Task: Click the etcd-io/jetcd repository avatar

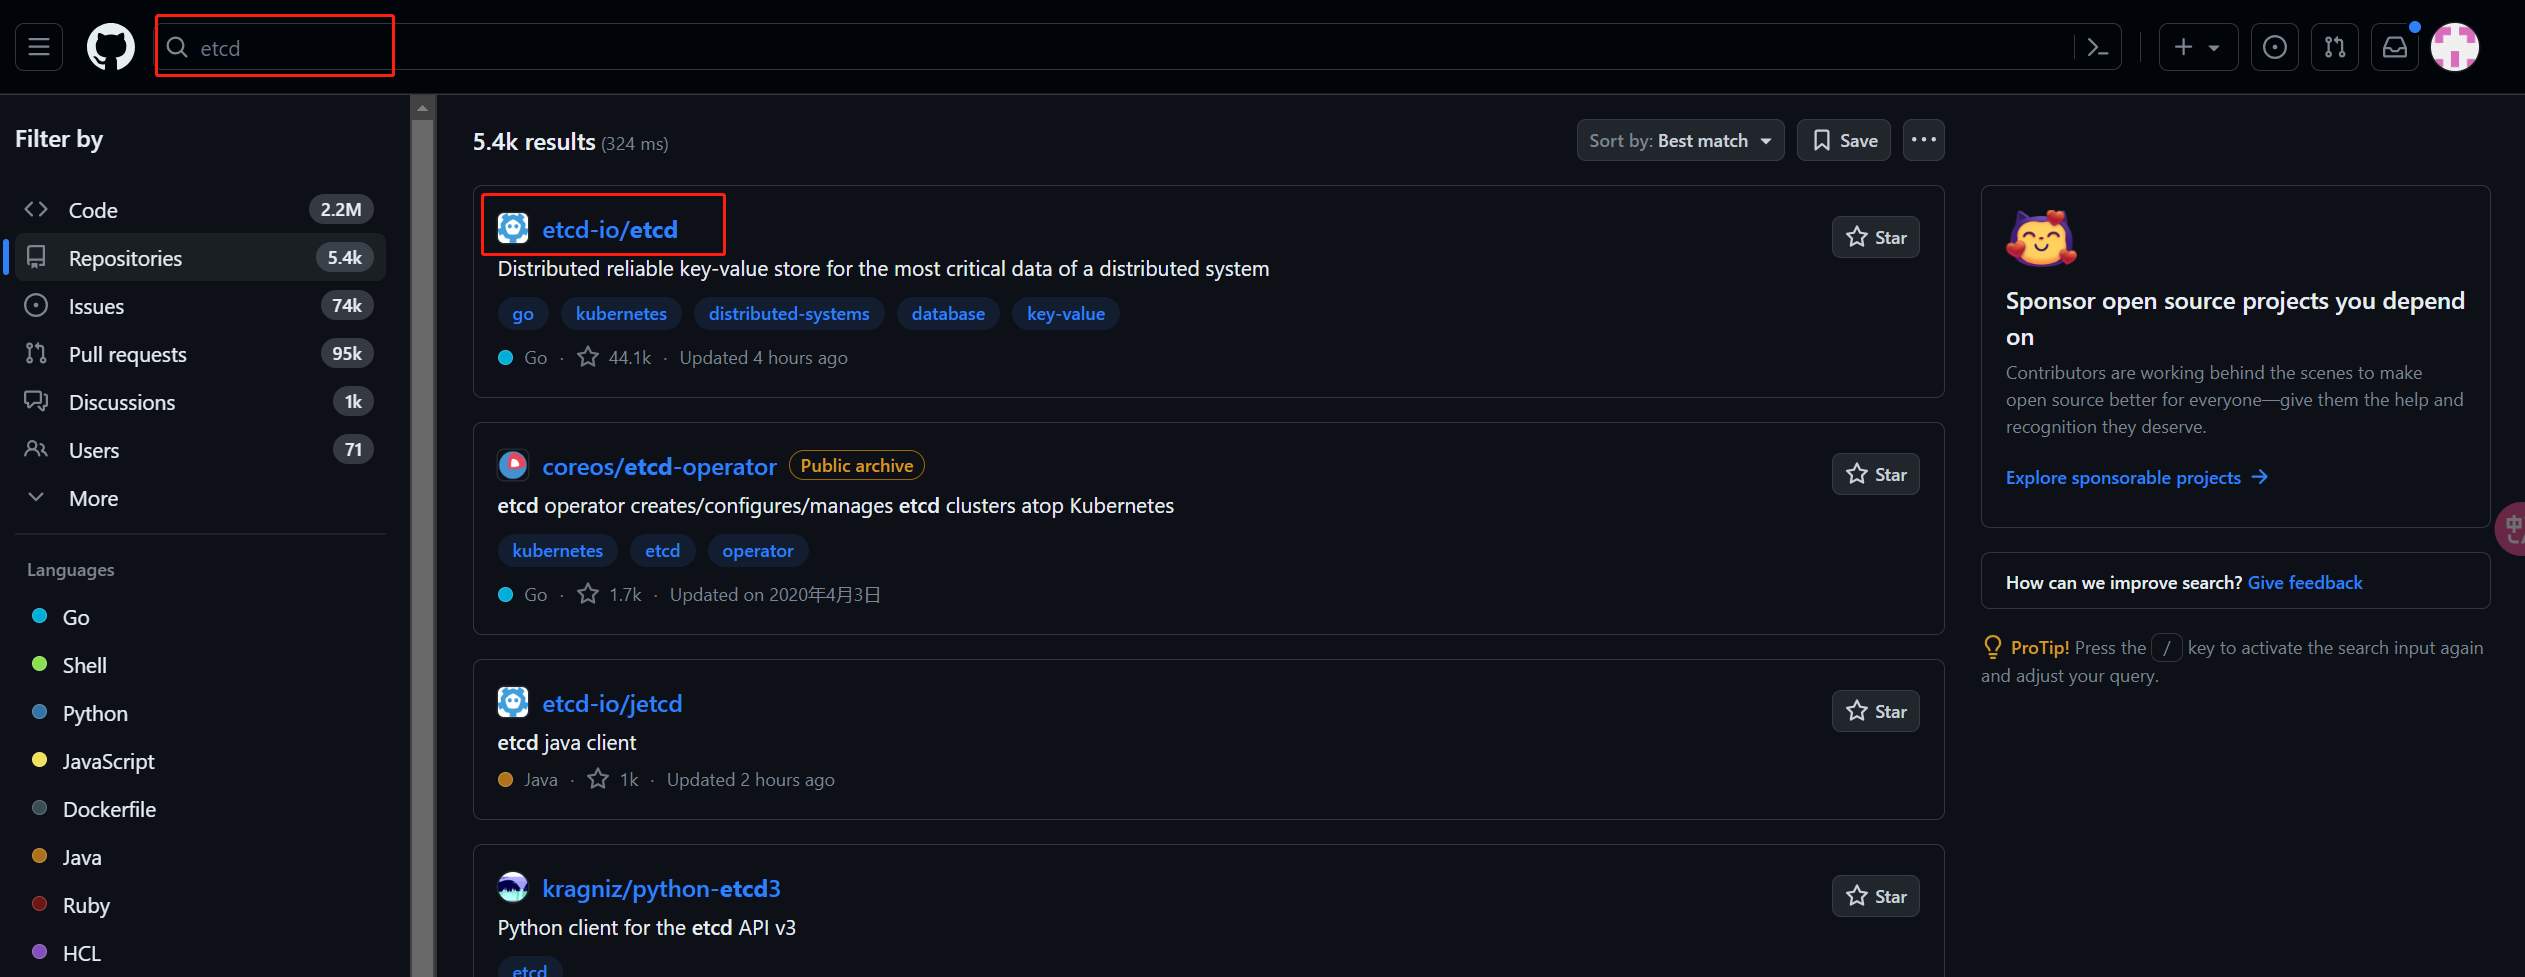Action: click(x=513, y=703)
